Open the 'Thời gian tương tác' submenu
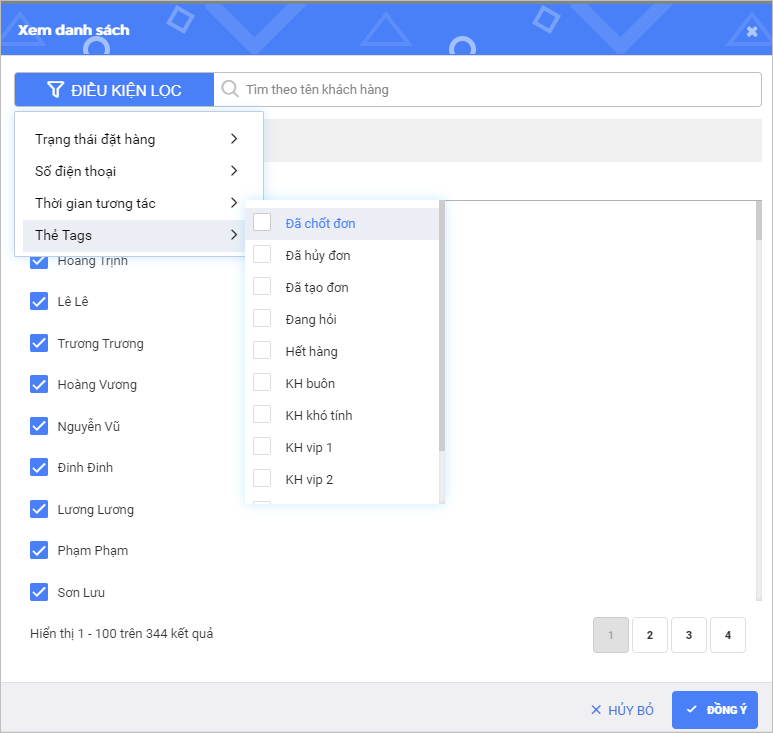This screenshot has width=773, height=733. (x=138, y=203)
